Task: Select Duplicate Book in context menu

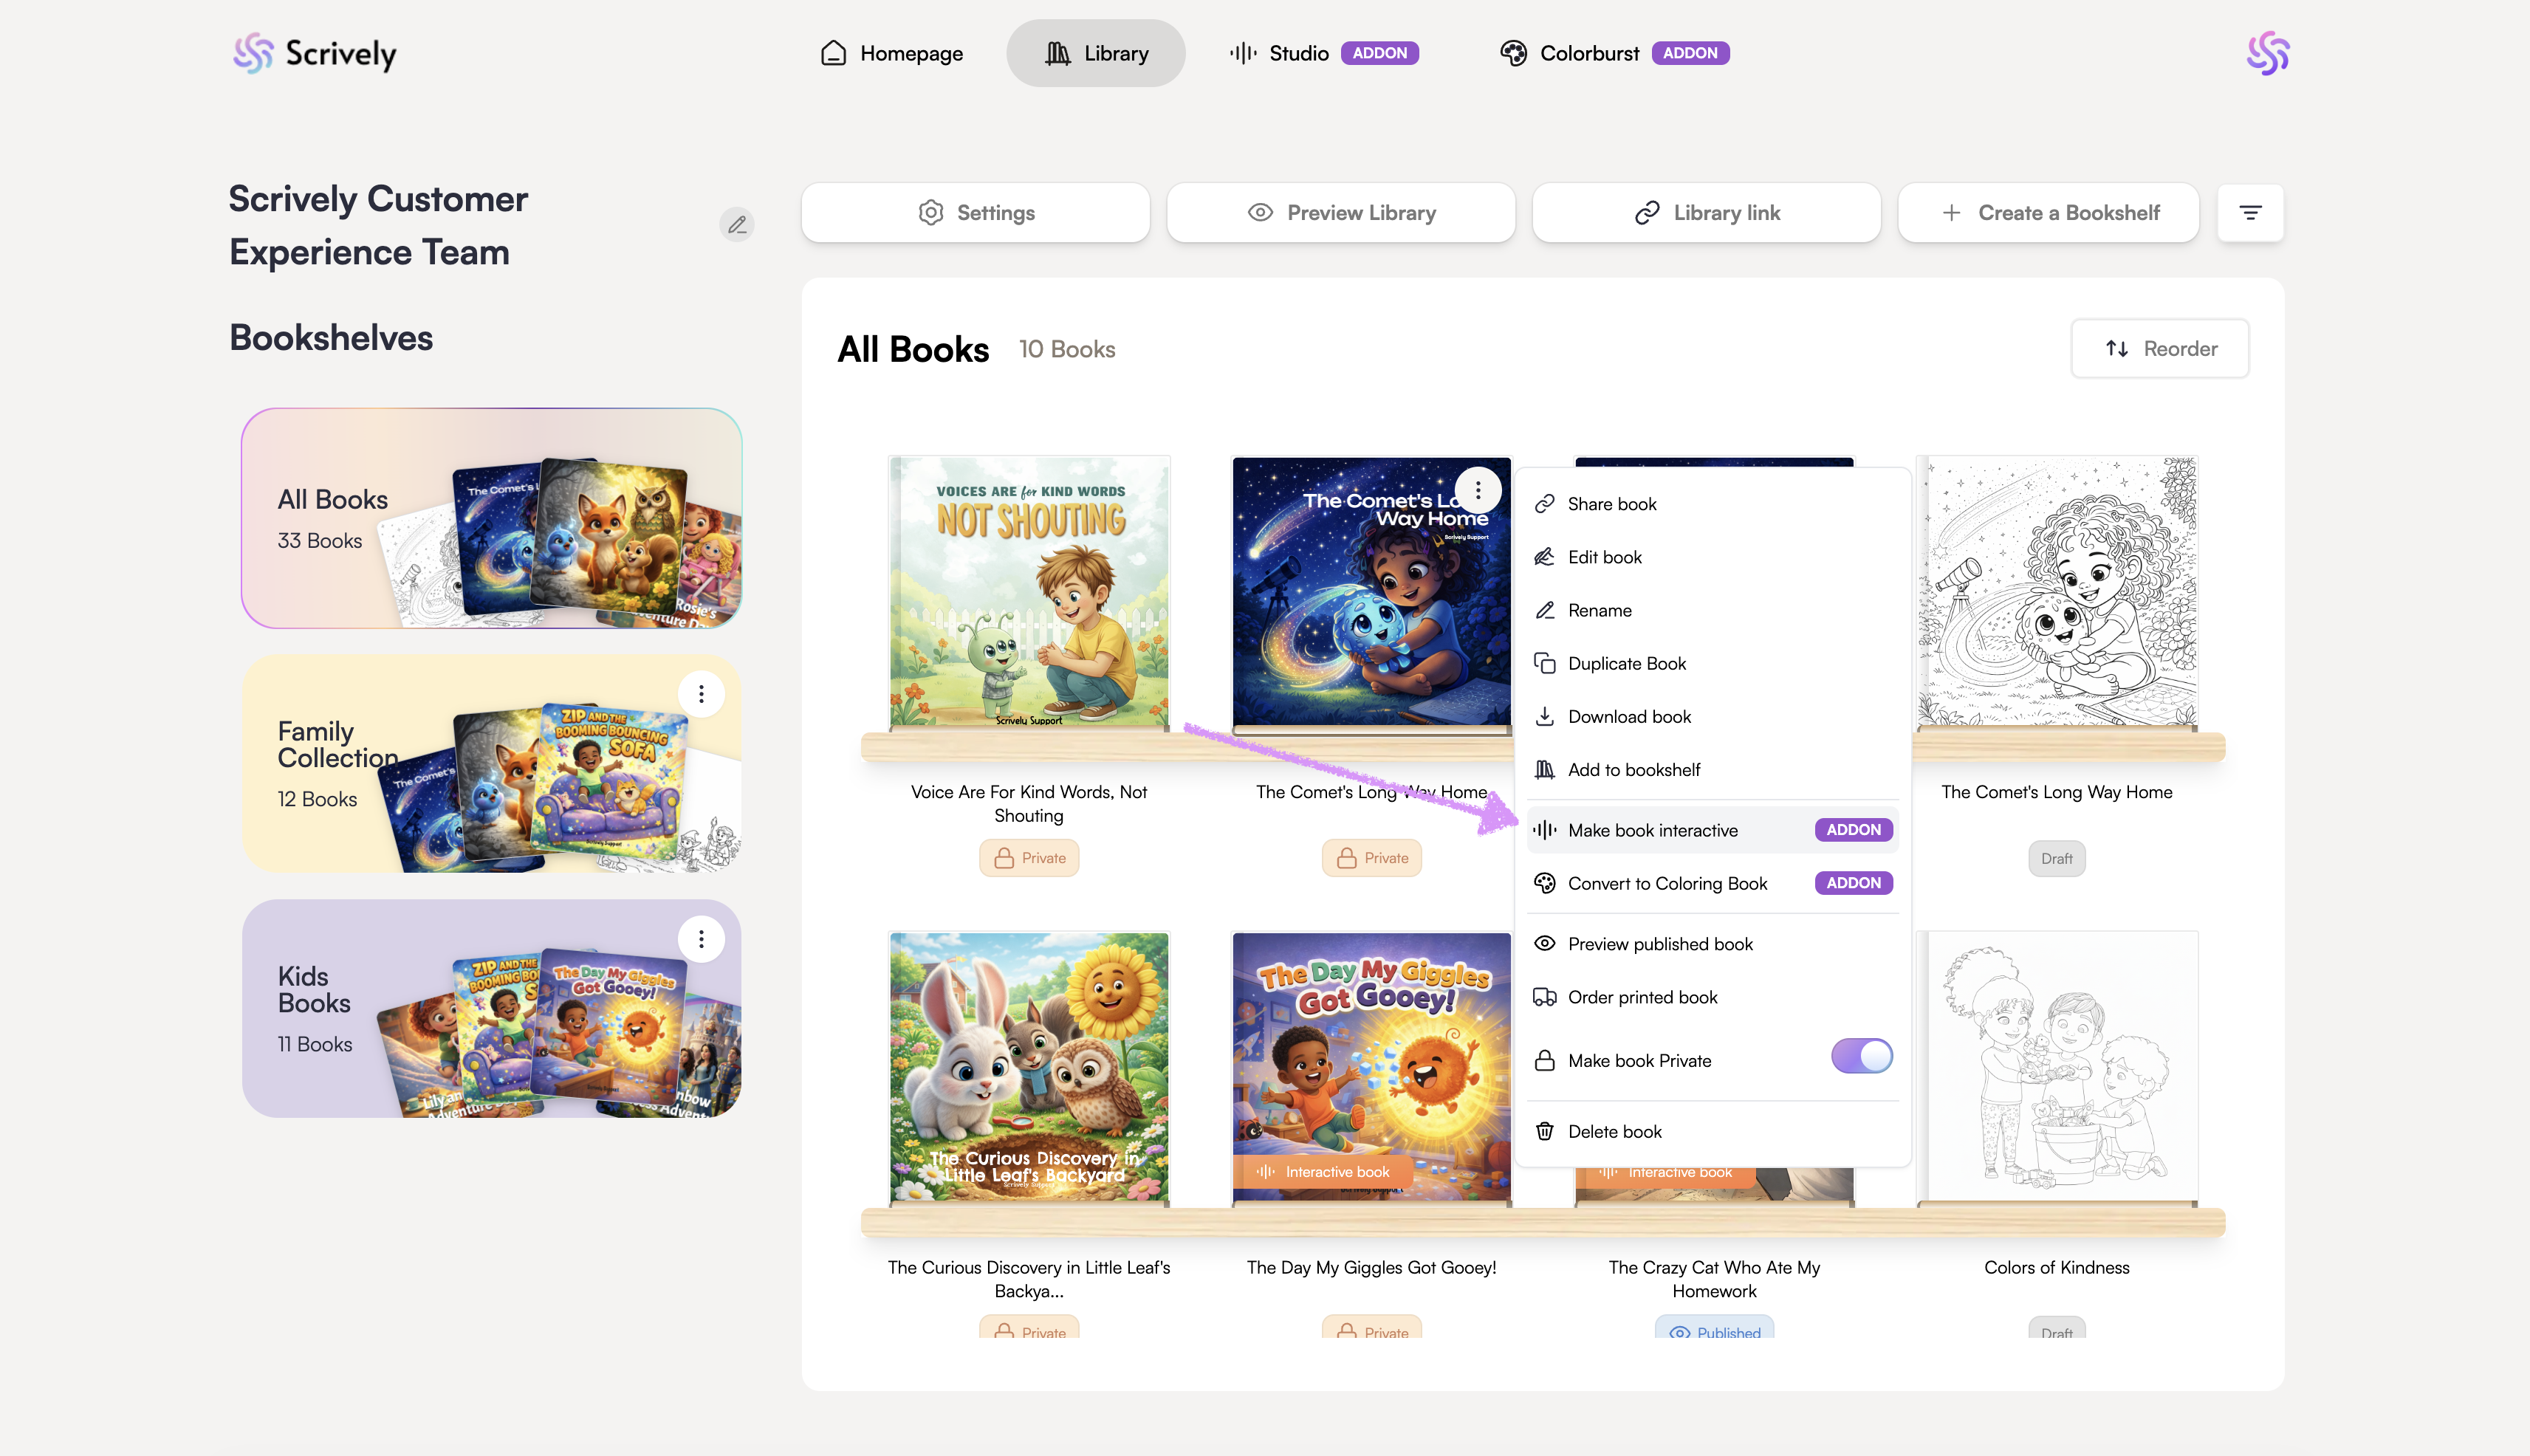Action: pyautogui.click(x=1626, y=663)
